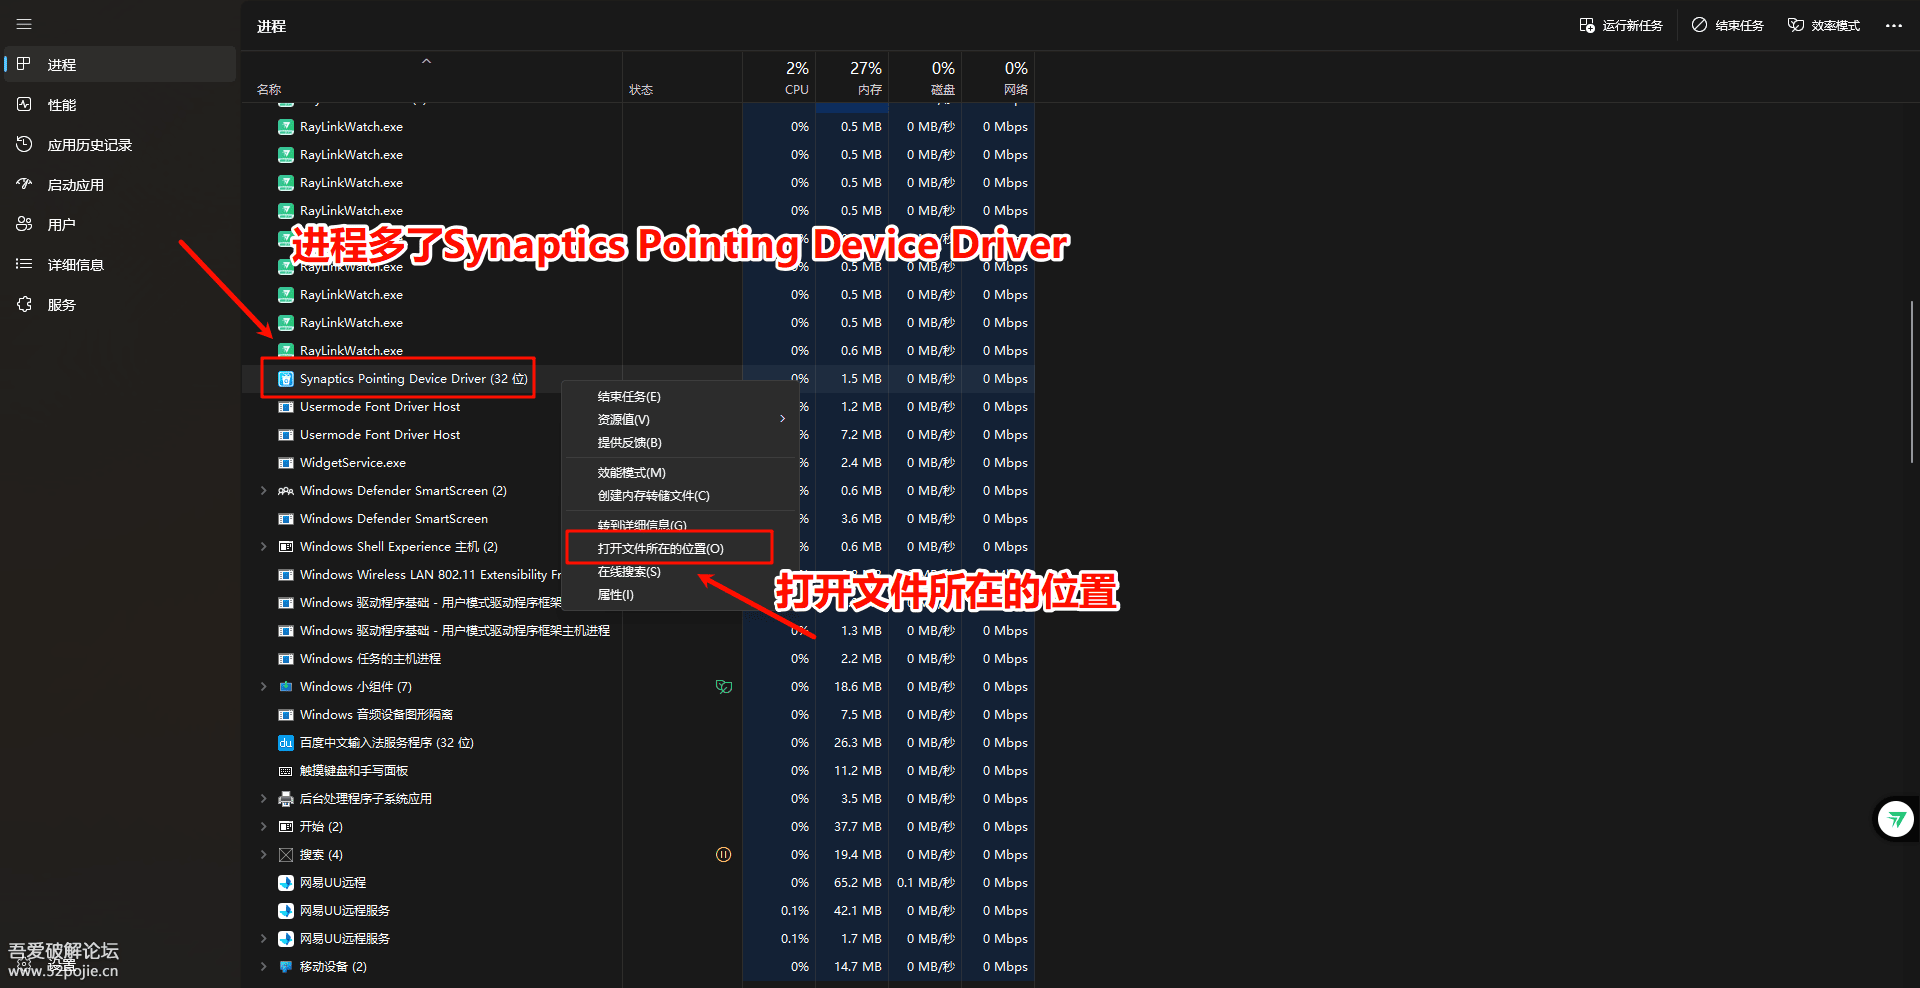Open the 服务 services page

click(61, 305)
